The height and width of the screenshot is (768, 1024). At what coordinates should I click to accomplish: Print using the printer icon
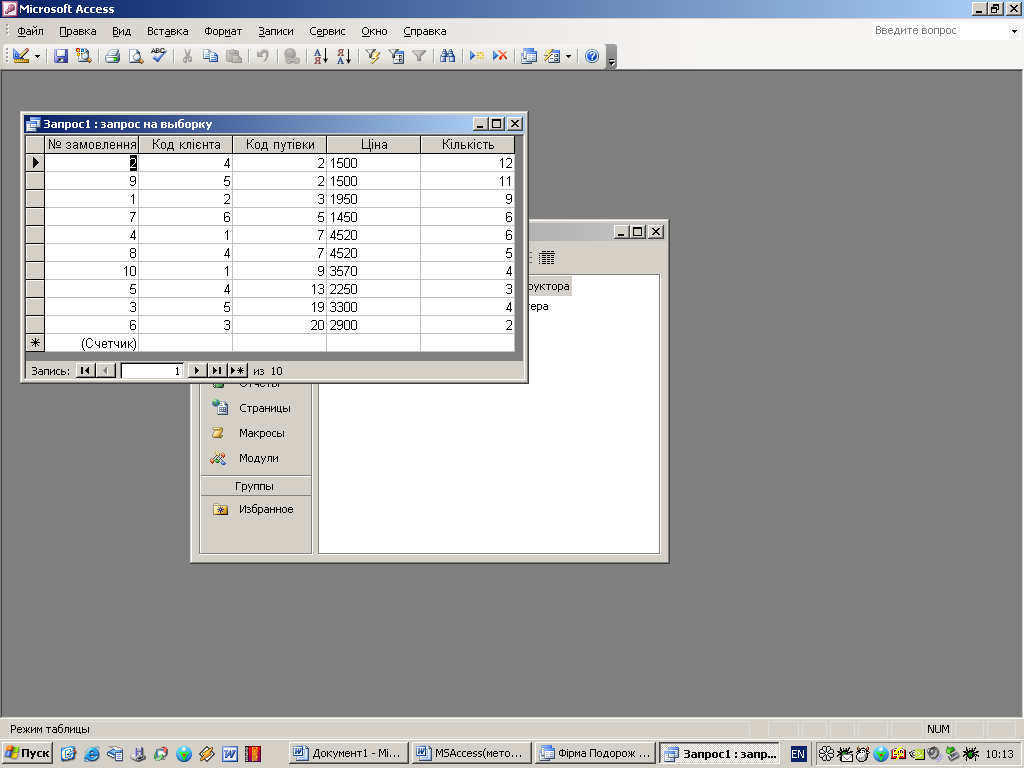pos(112,56)
